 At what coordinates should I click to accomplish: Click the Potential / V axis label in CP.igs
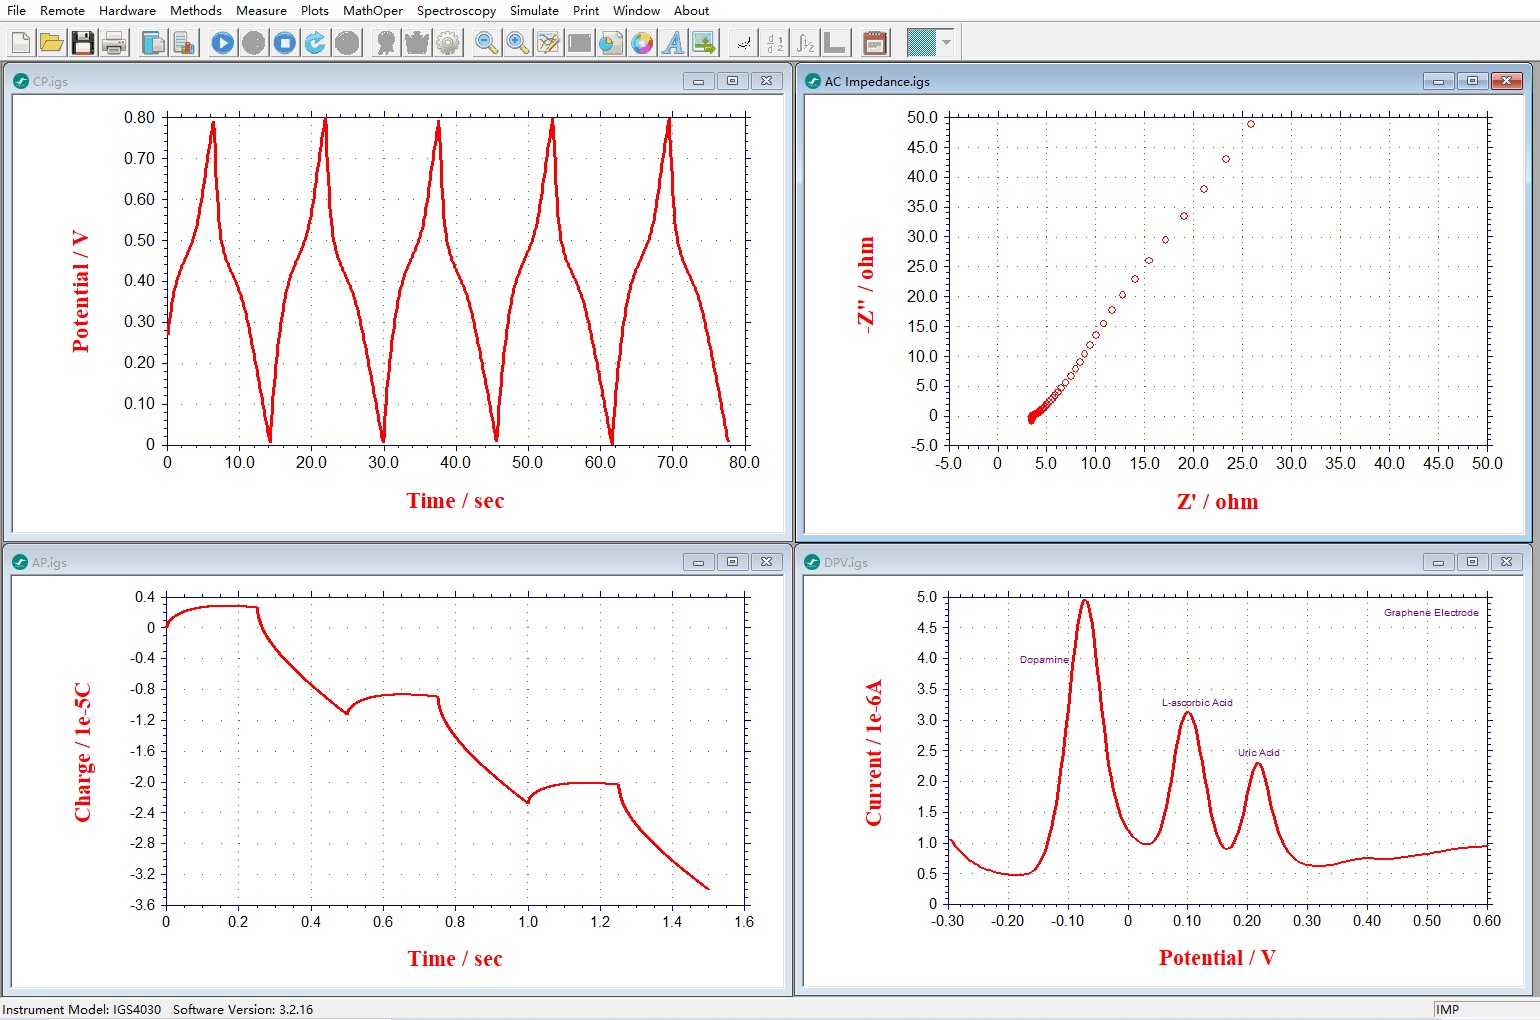[x=80, y=292]
